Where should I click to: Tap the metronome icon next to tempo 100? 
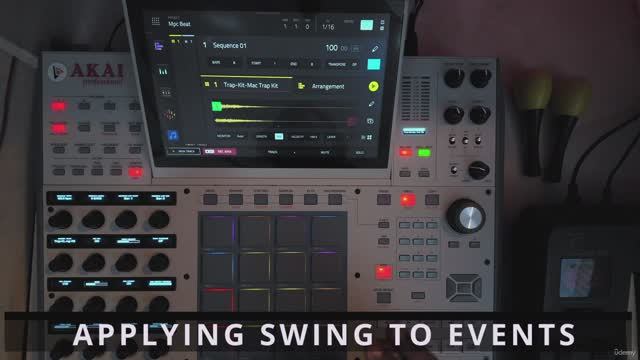[356, 49]
